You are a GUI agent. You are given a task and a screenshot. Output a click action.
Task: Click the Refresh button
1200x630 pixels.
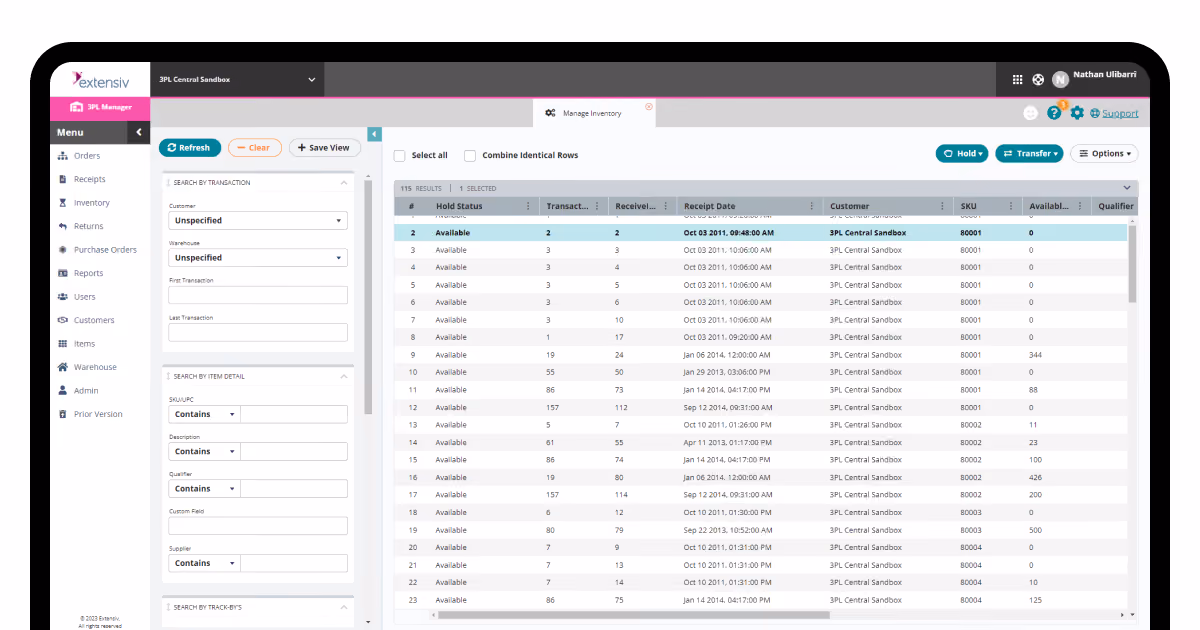tap(189, 147)
